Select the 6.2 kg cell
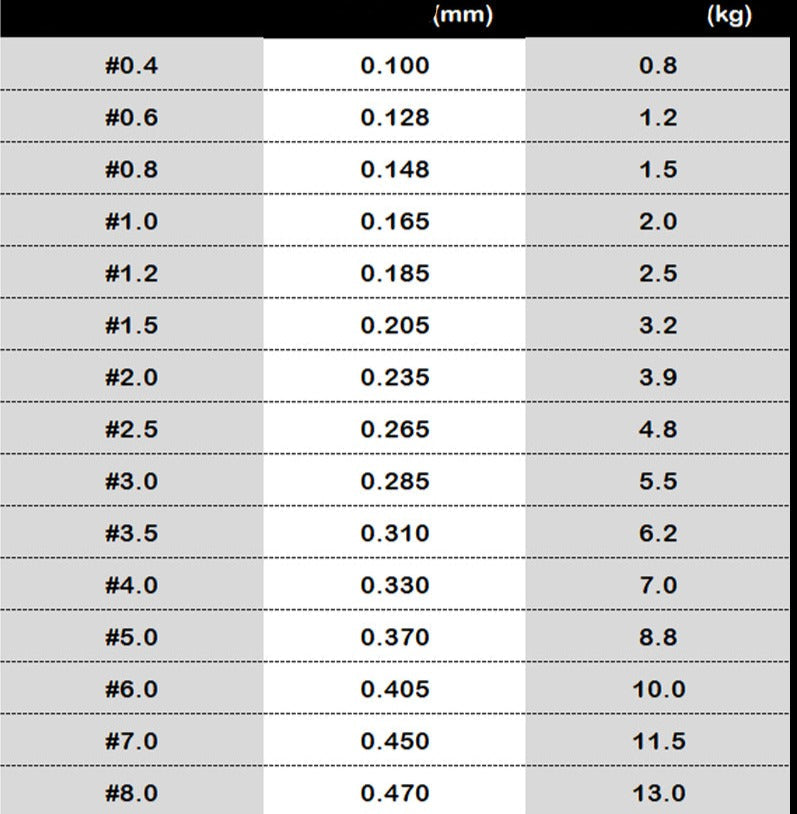The height and width of the screenshot is (814, 797). 658,534
